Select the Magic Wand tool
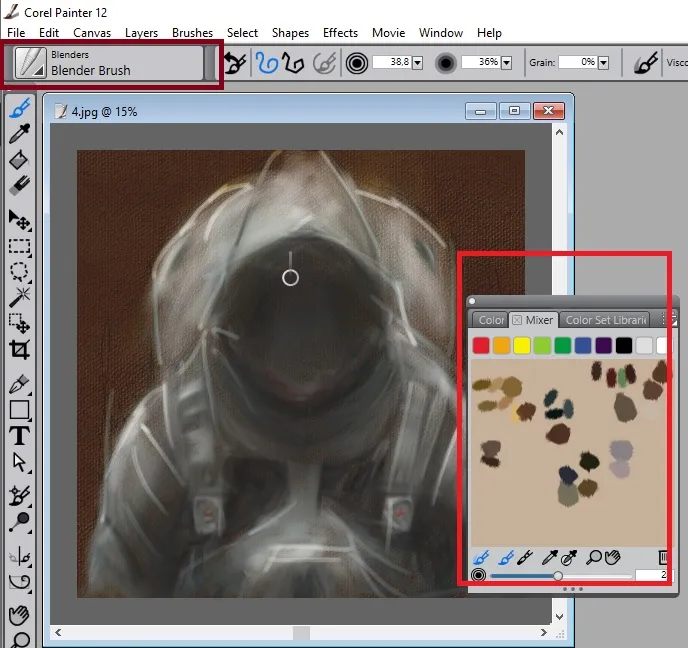Viewport: 688px width, 648px height. [19, 297]
